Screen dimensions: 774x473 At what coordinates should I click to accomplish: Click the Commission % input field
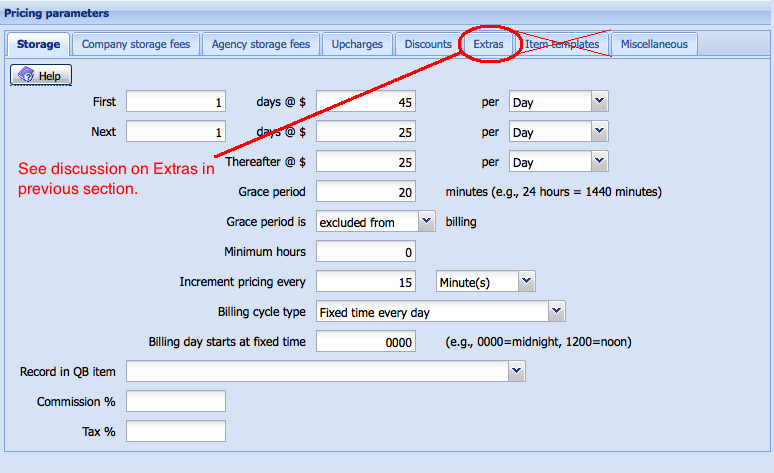click(x=176, y=401)
